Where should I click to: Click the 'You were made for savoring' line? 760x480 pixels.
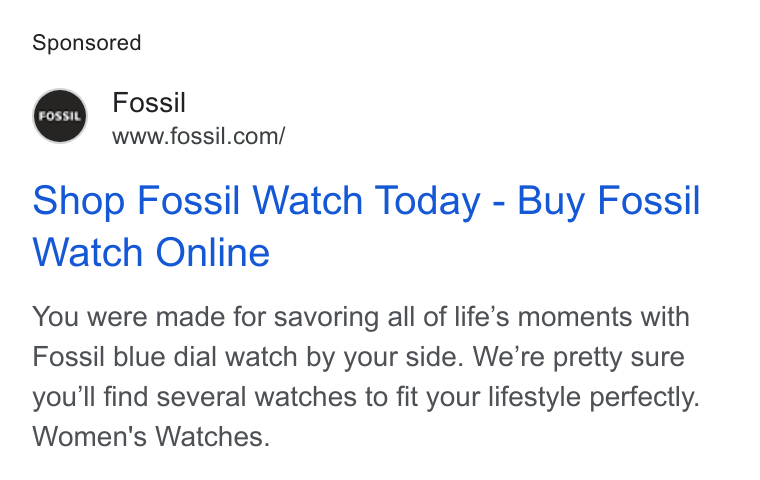tap(361, 317)
